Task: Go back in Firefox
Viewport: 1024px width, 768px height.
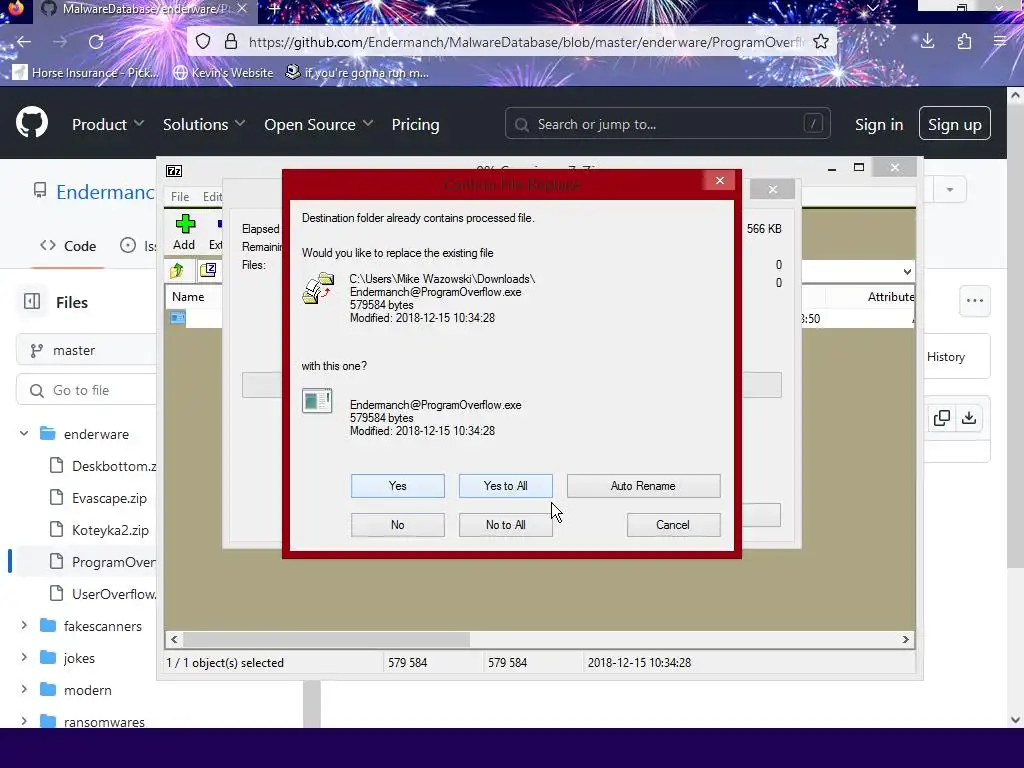Action: (24, 42)
